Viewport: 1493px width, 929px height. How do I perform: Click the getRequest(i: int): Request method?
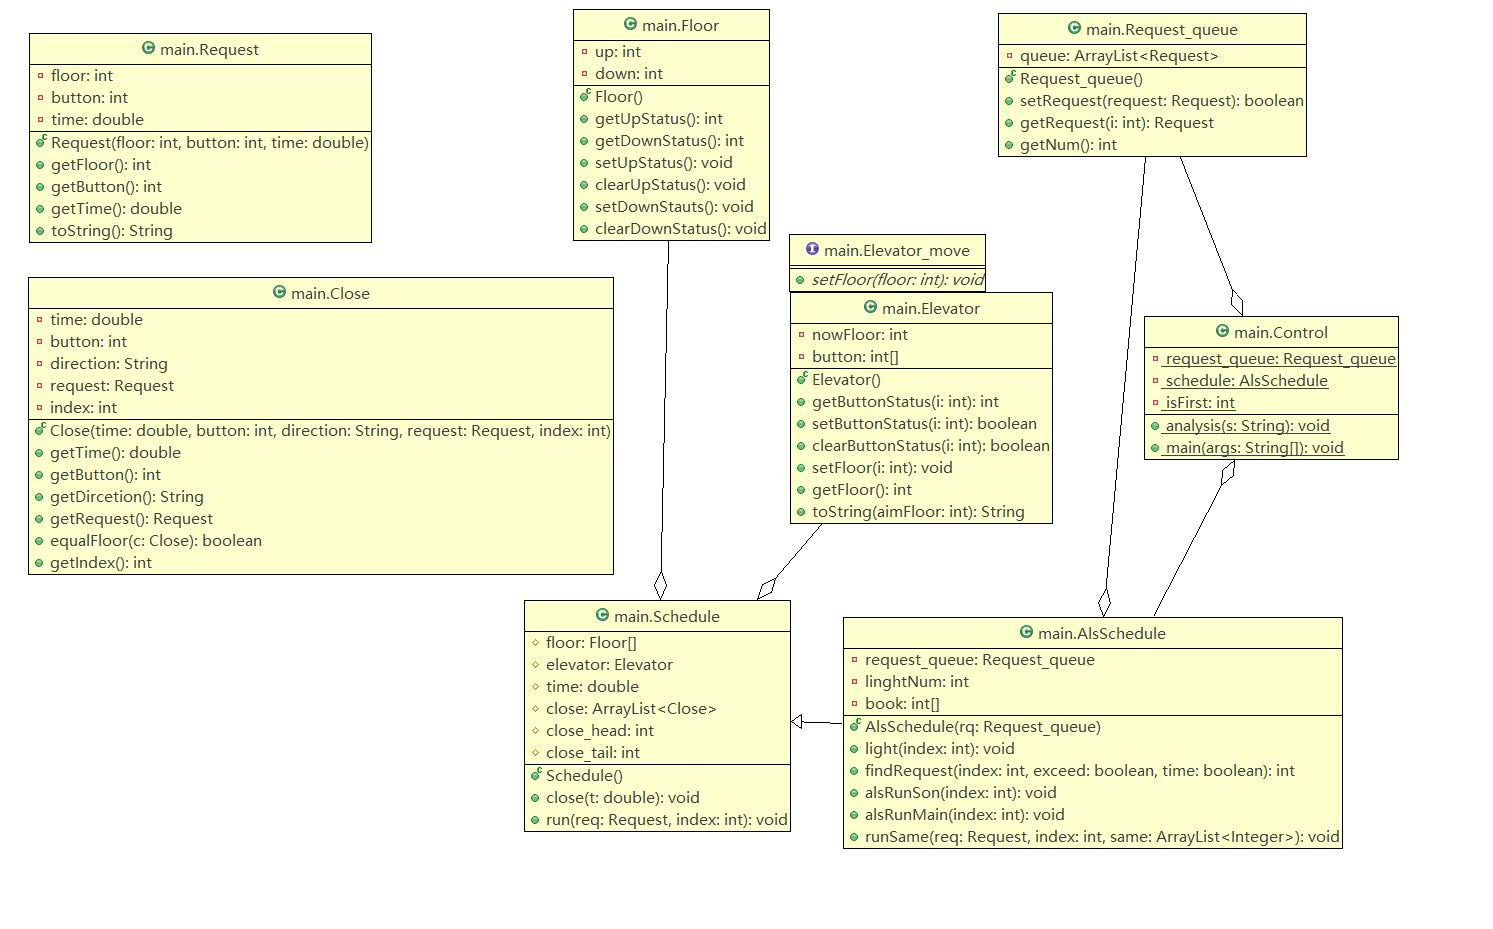point(1116,123)
